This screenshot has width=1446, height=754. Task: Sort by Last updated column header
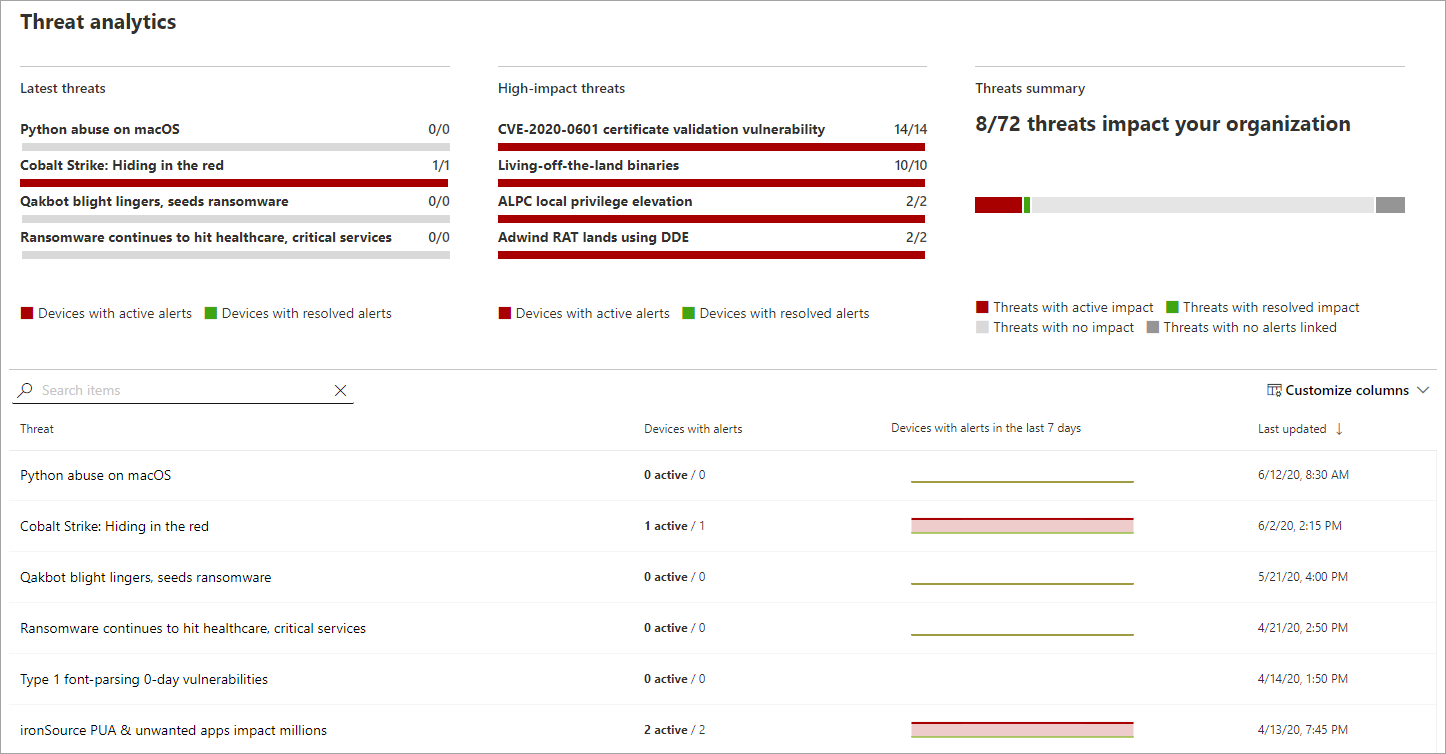point(1292,429)
